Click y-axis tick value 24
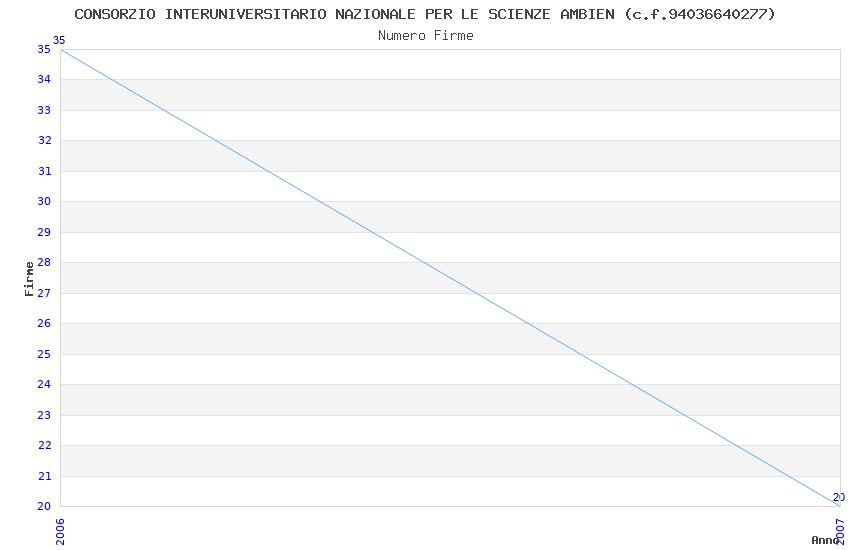Image resolution: width=850 pixels, height=550 pixels. [x=44, y=384]
